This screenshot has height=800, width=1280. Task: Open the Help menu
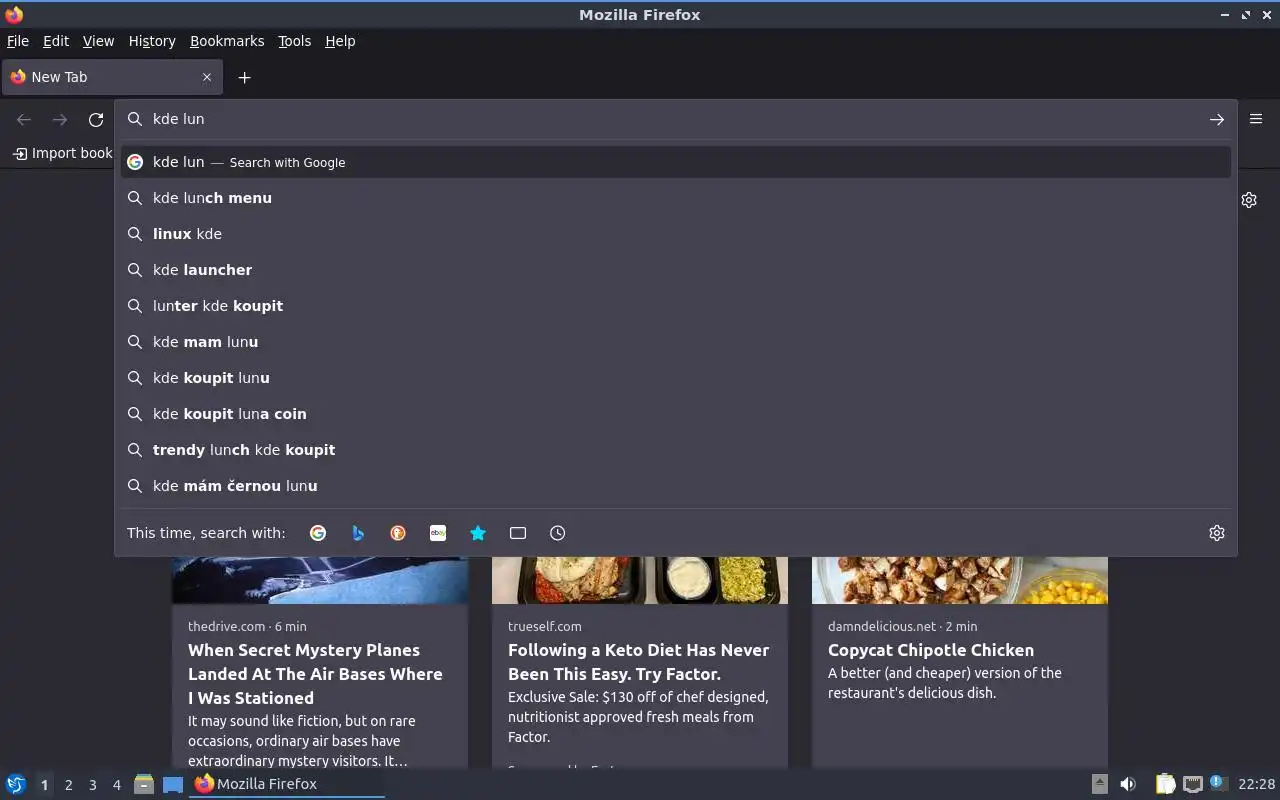pos(340,41)
